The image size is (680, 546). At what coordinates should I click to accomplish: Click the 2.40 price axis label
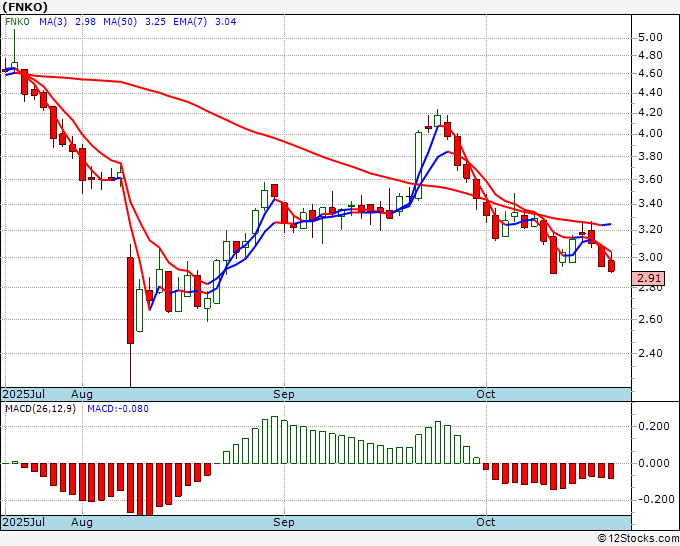pyautogui.click(x=650, y=353)
